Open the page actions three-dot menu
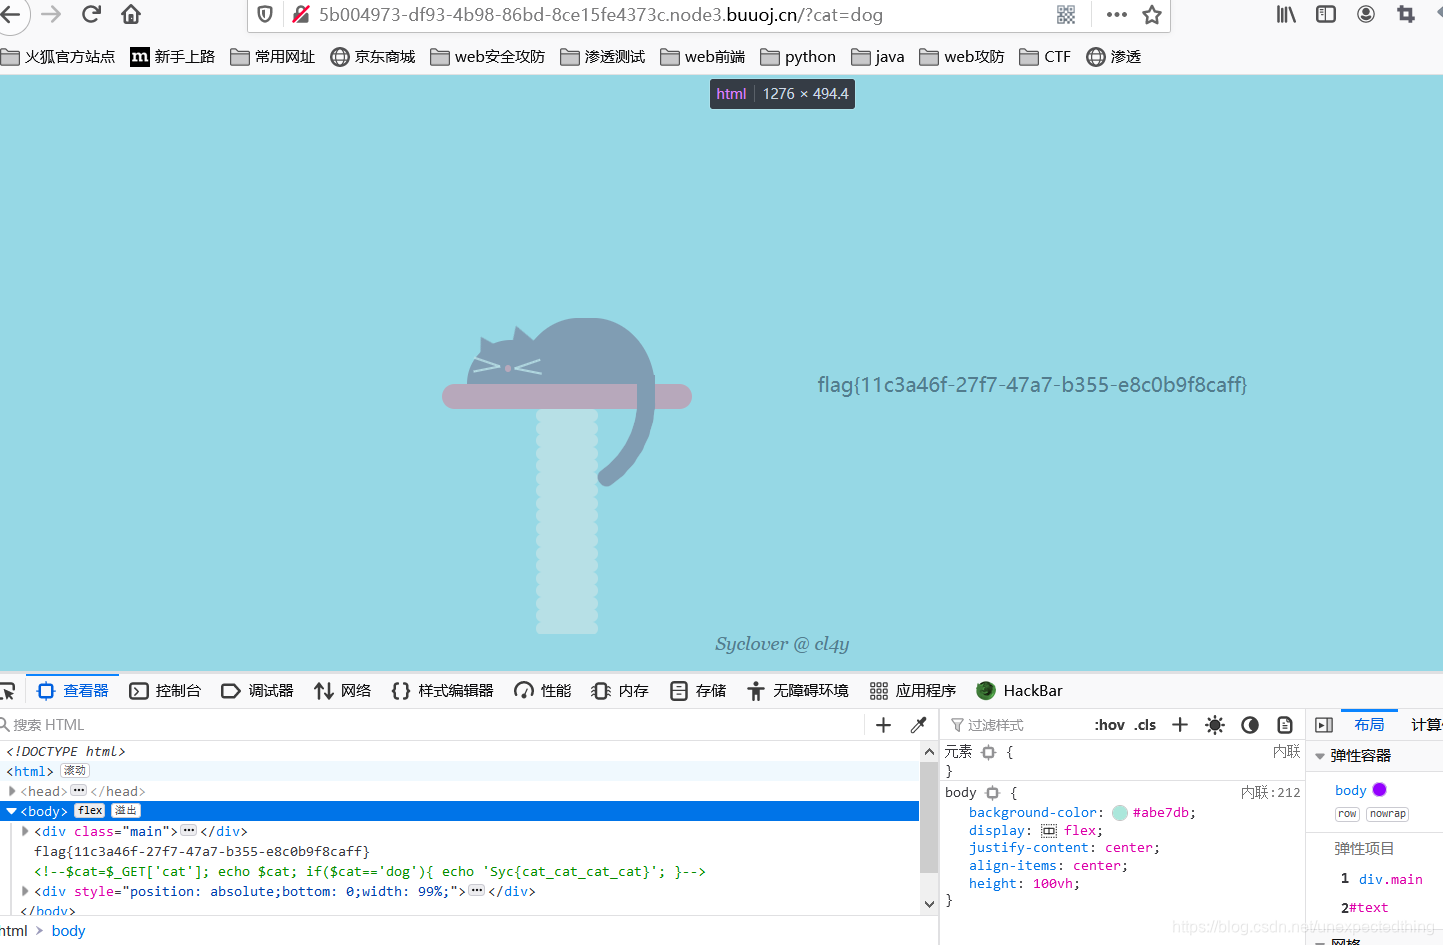 point(1117,14)
